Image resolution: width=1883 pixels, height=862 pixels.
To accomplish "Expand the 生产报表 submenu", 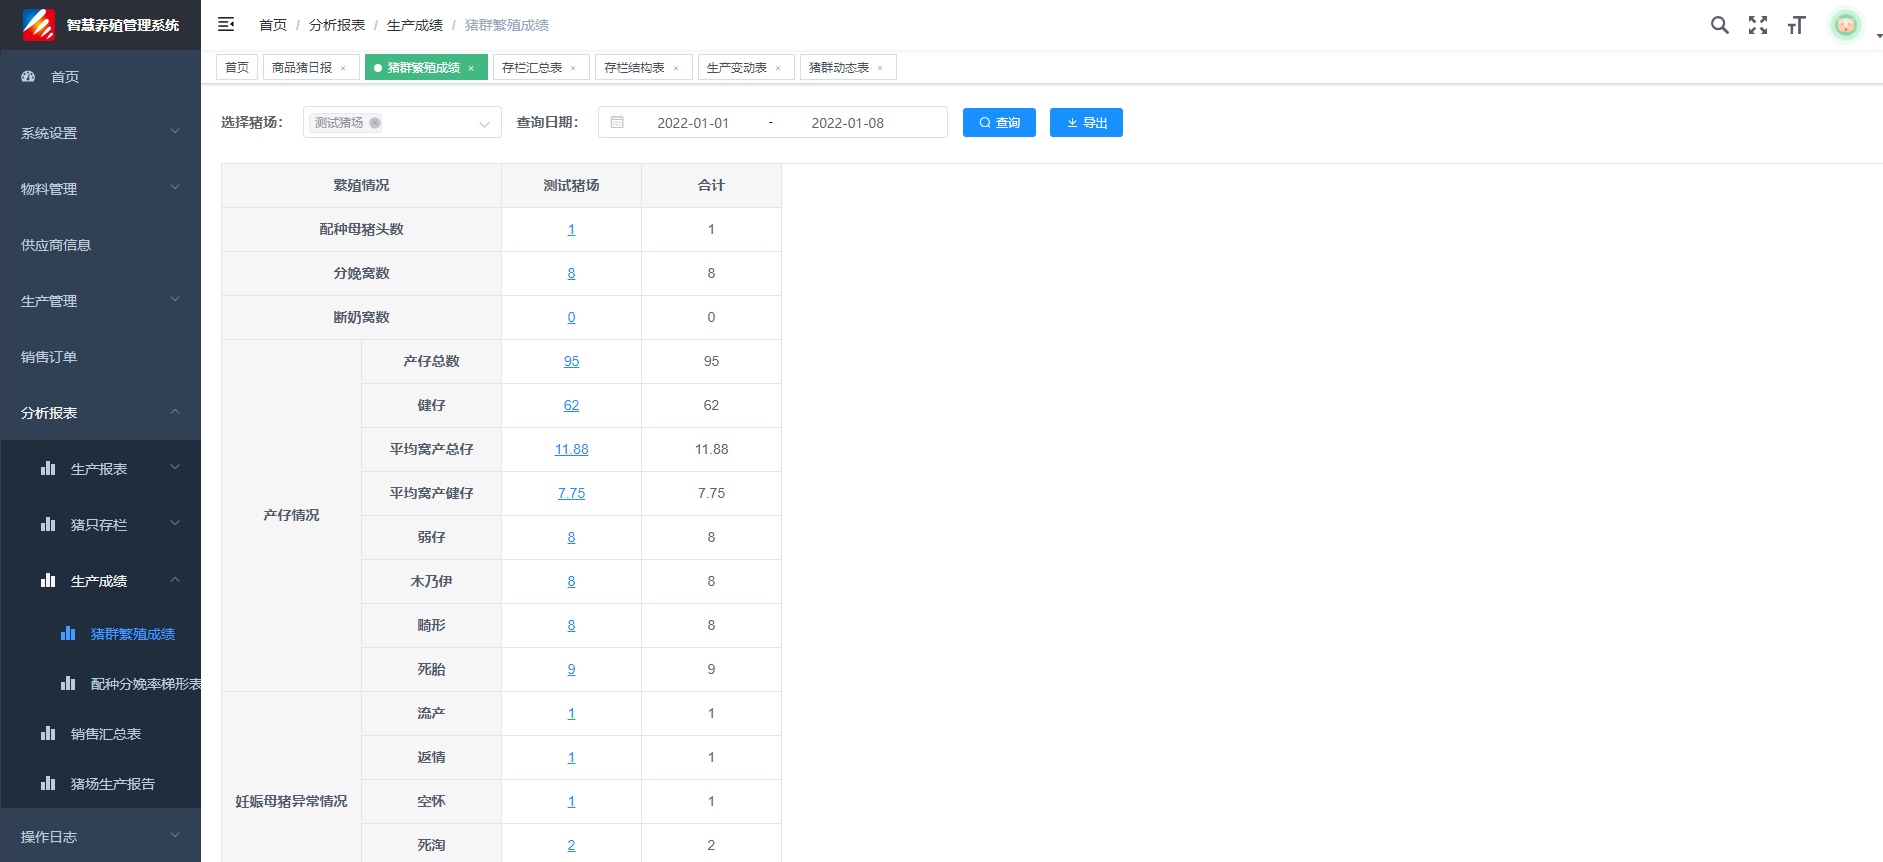I will pyautogui.click(x=100, y=468).
